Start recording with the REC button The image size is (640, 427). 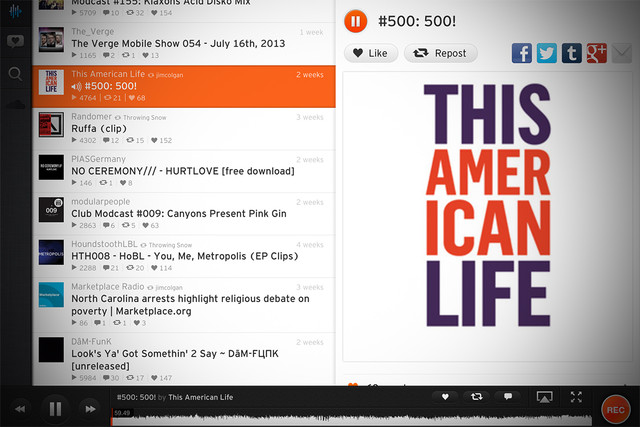[x=616, y=410]
